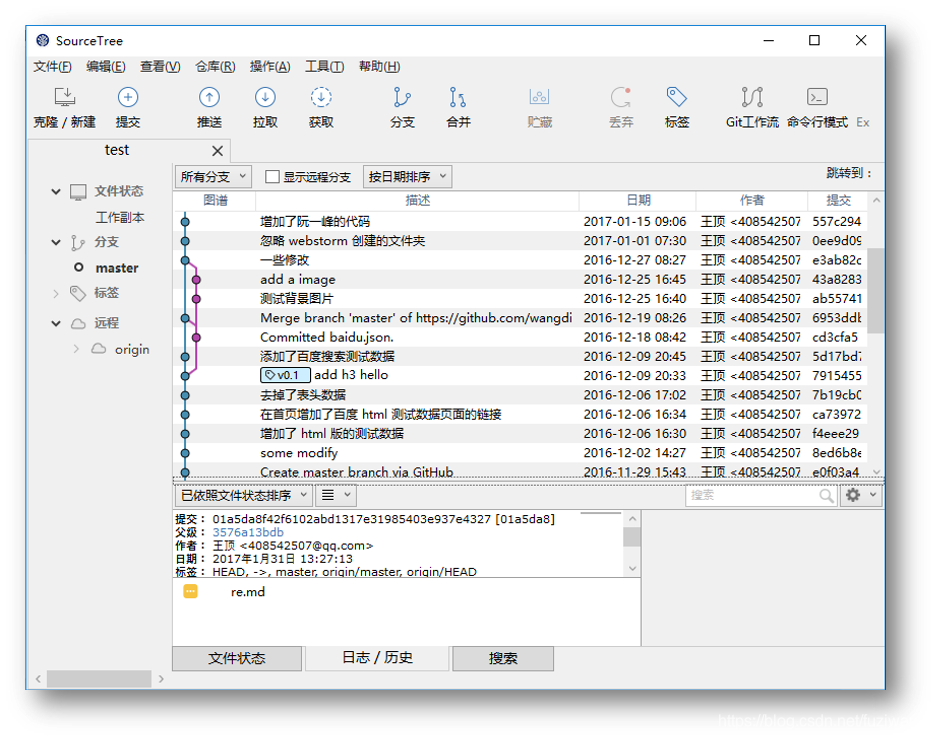Click the branch icon beside 分支 in the sidebar
936x740 pixels.
click(78, 242)
